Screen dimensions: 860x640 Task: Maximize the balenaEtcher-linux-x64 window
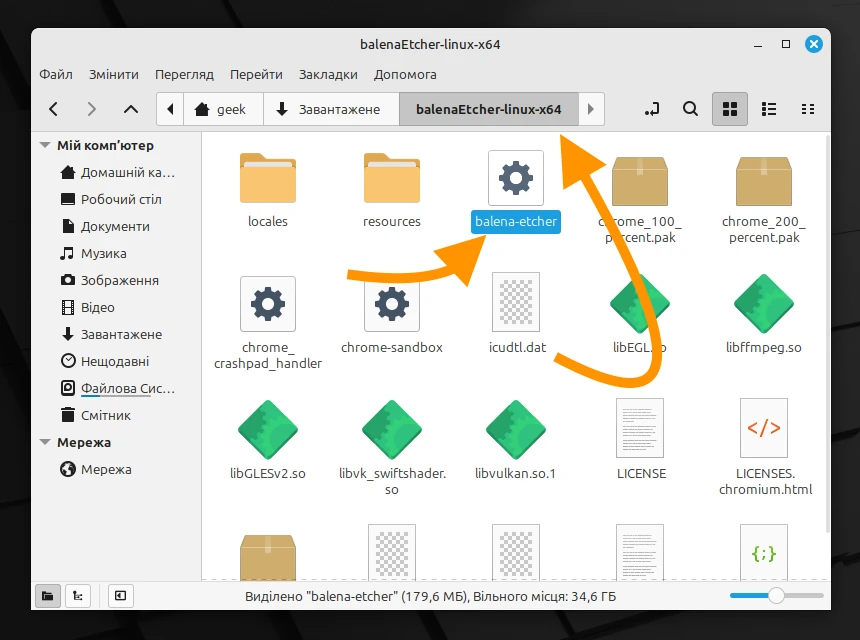pyautogui.click(x=786, y=44)
